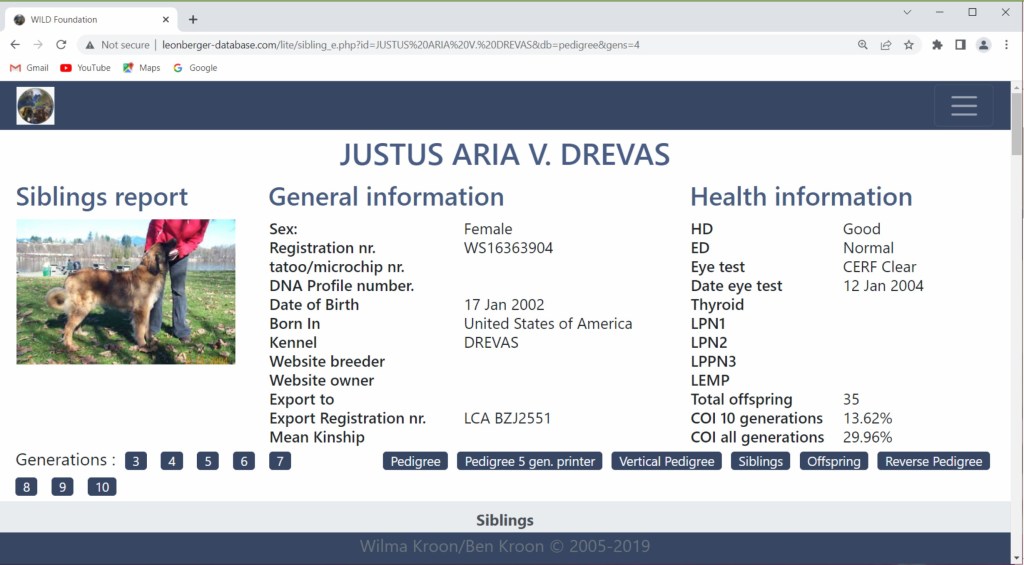Click the JUSTUS ARIA V. DREVAS heading
The image size is (1024, 565).
point(505,155)
